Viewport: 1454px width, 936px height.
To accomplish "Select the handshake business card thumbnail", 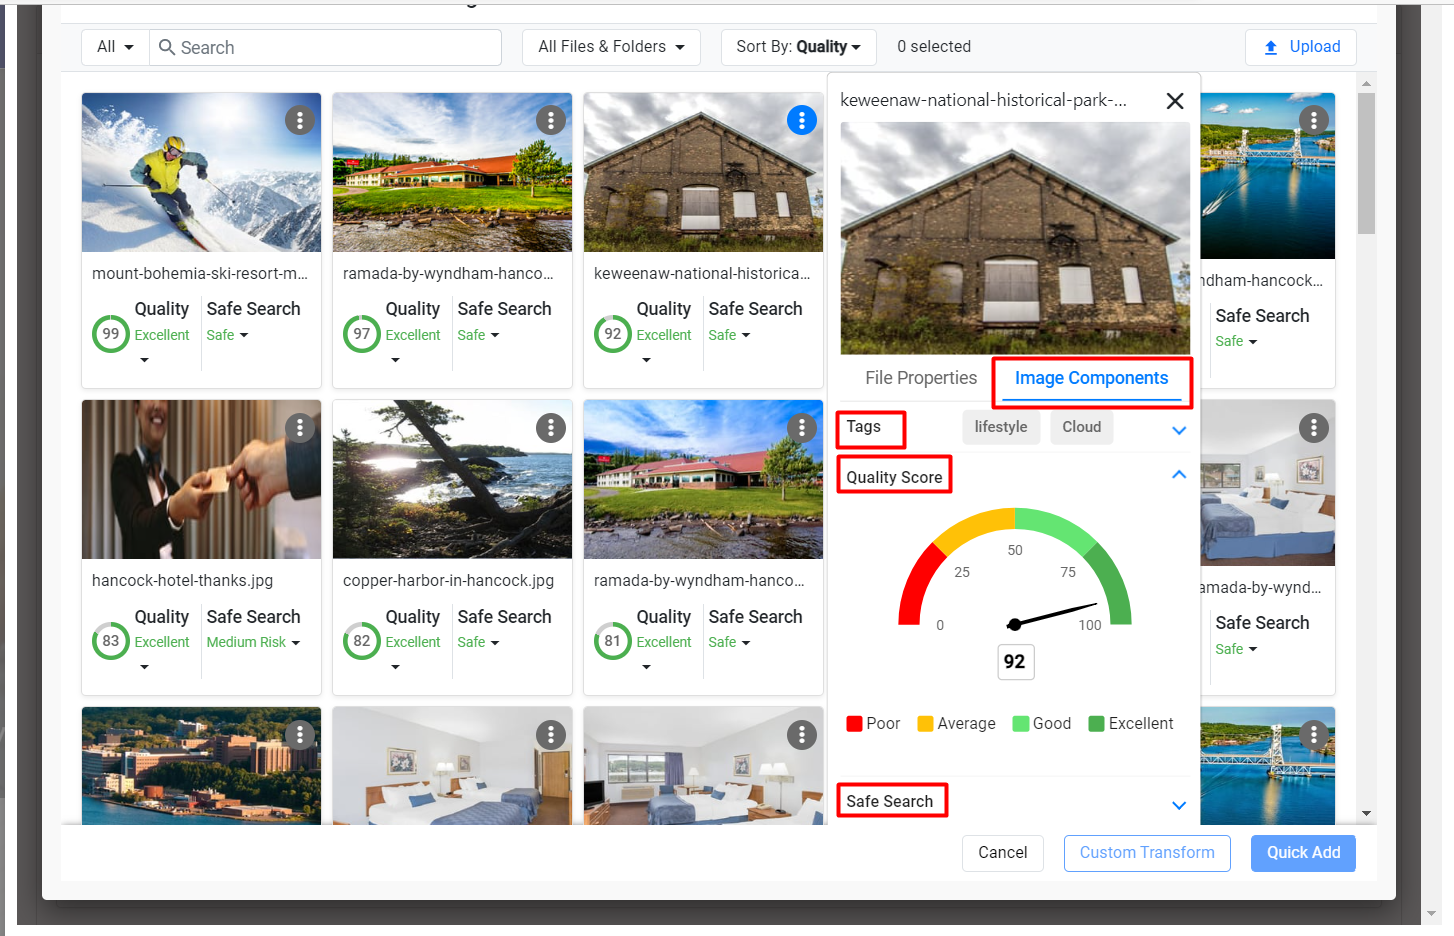I will 201,479.
